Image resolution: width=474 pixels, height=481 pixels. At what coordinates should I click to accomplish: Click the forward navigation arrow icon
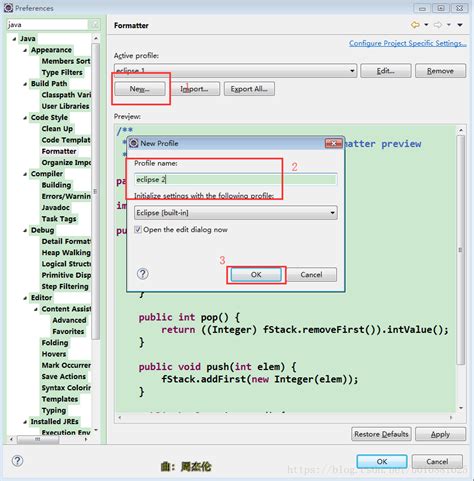(438, 25)
